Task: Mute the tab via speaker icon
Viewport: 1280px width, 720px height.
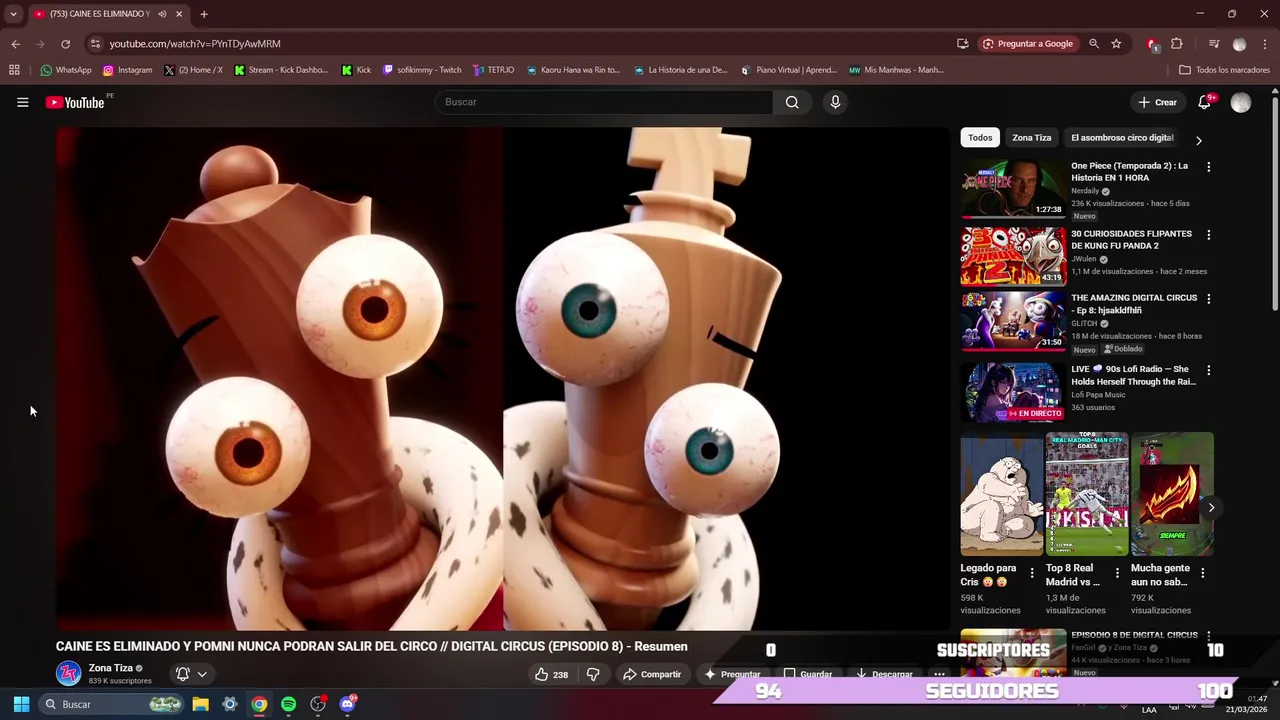Action: click(x=162, y=14)
